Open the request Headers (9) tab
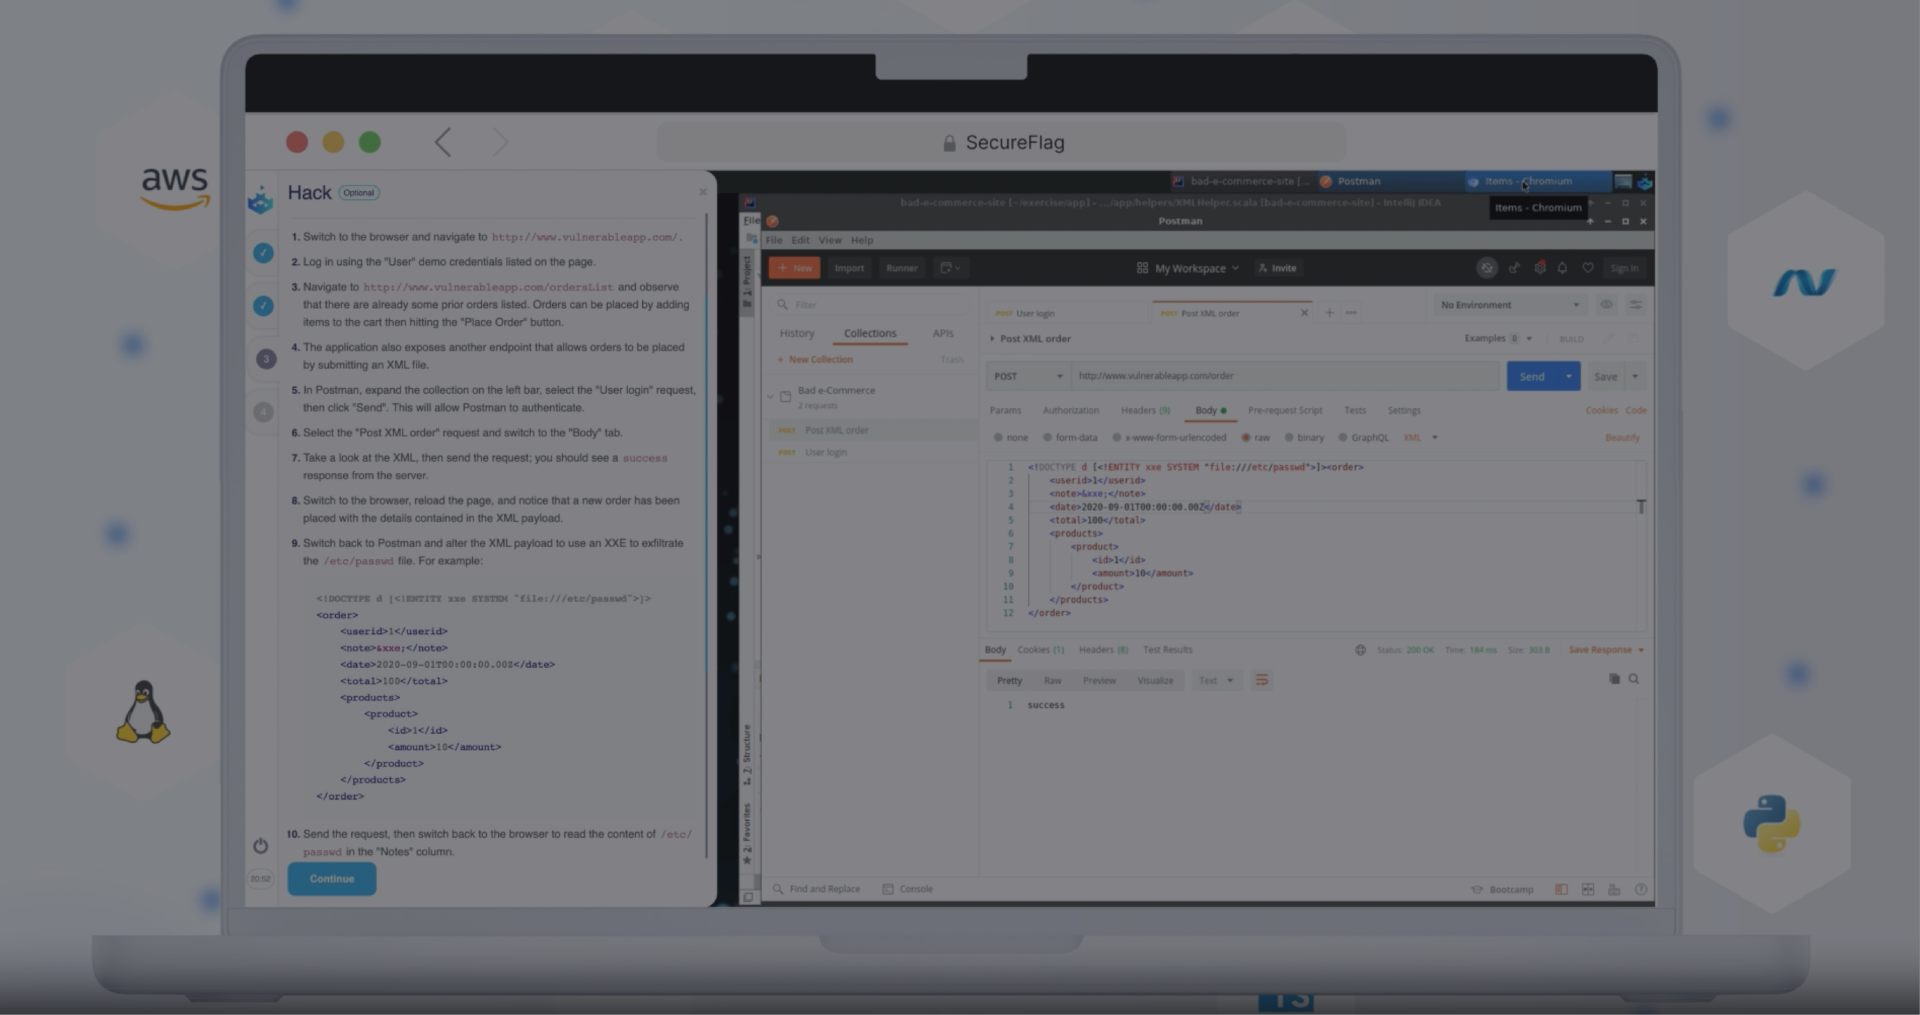Screen dimensions: 1920x1015 [x=1145, y=411]
